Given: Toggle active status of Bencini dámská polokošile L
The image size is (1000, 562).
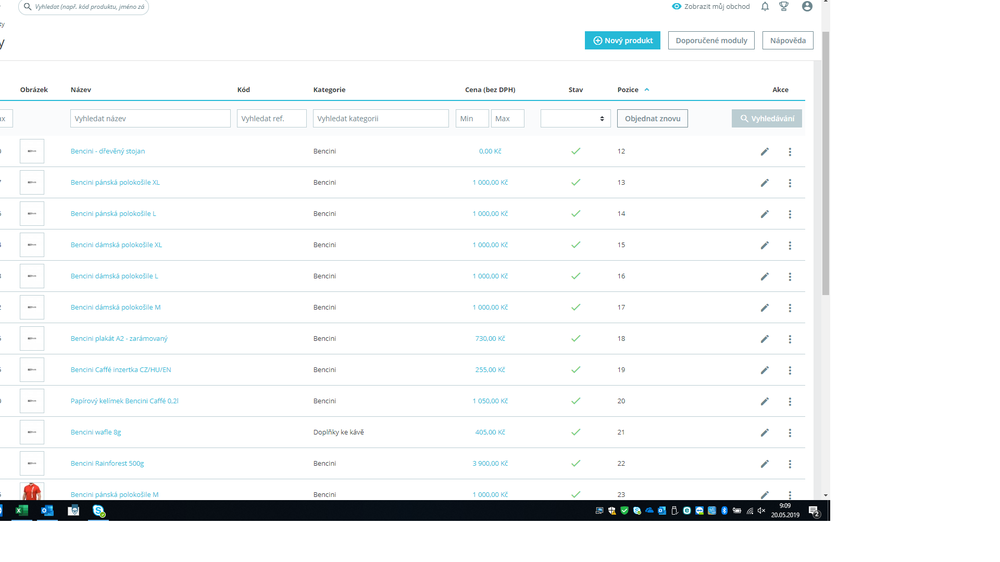Looking at the screenshot, I should (x=575, y=276).
